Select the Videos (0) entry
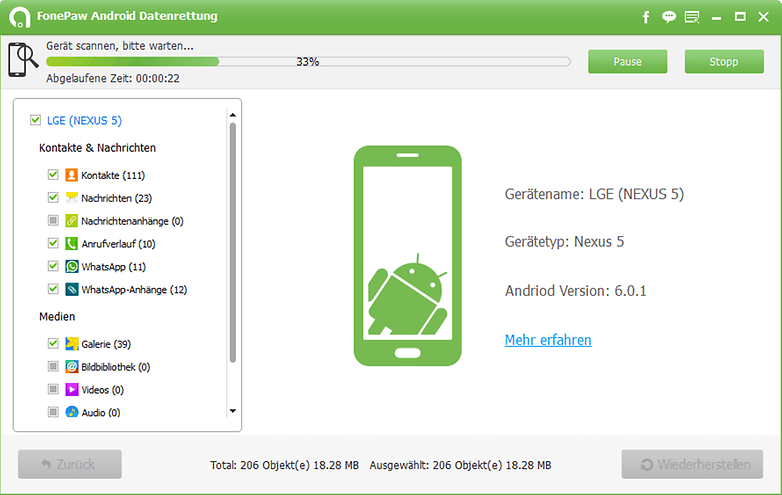 coord(103,390)
